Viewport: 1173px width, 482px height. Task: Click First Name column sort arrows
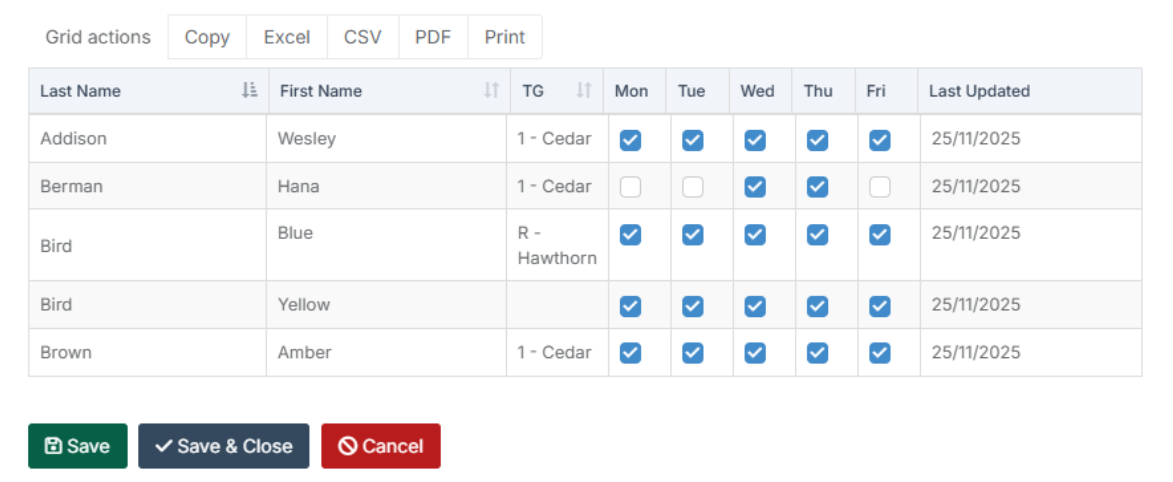pyautogui.click(x=491, y=90)
